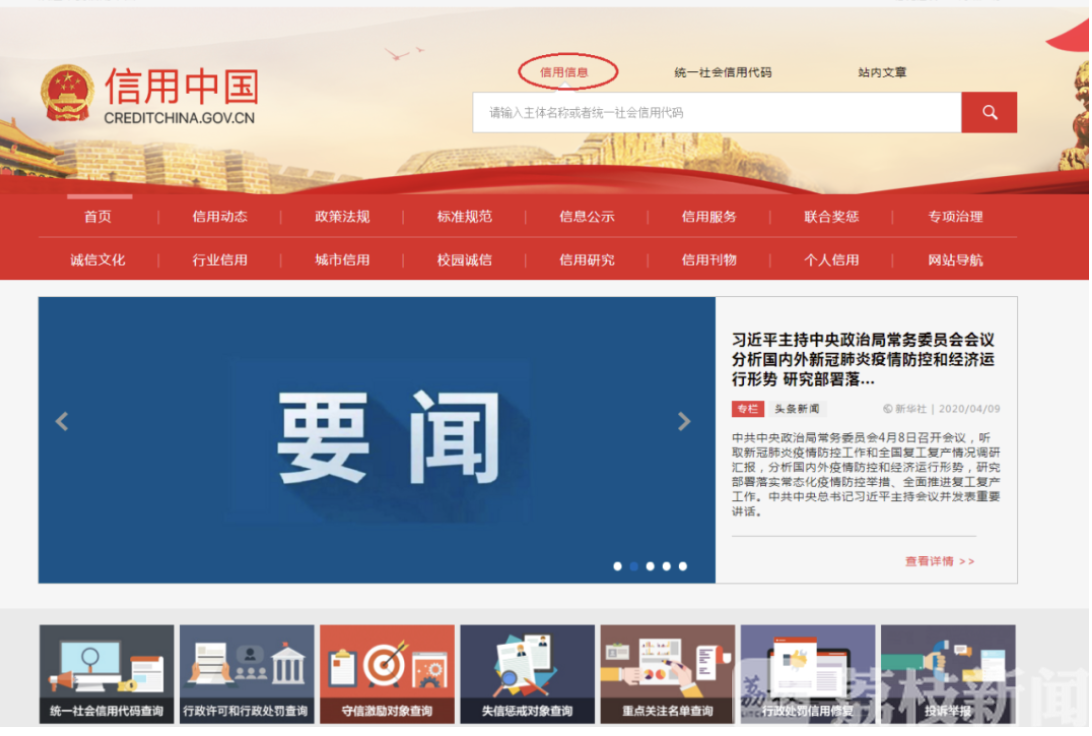Open 信用刊物 menu item

pos(709,260)
